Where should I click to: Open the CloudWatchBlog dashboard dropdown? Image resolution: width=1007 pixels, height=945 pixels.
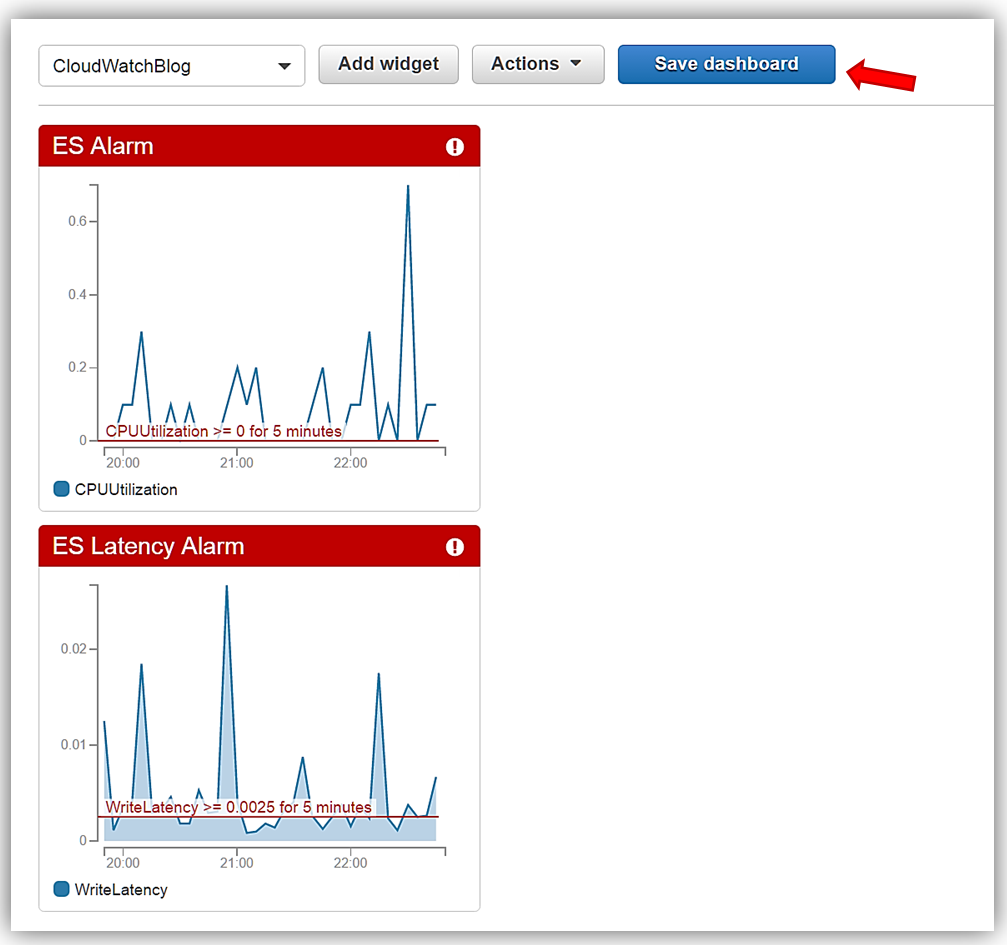[x=171, y=66]
